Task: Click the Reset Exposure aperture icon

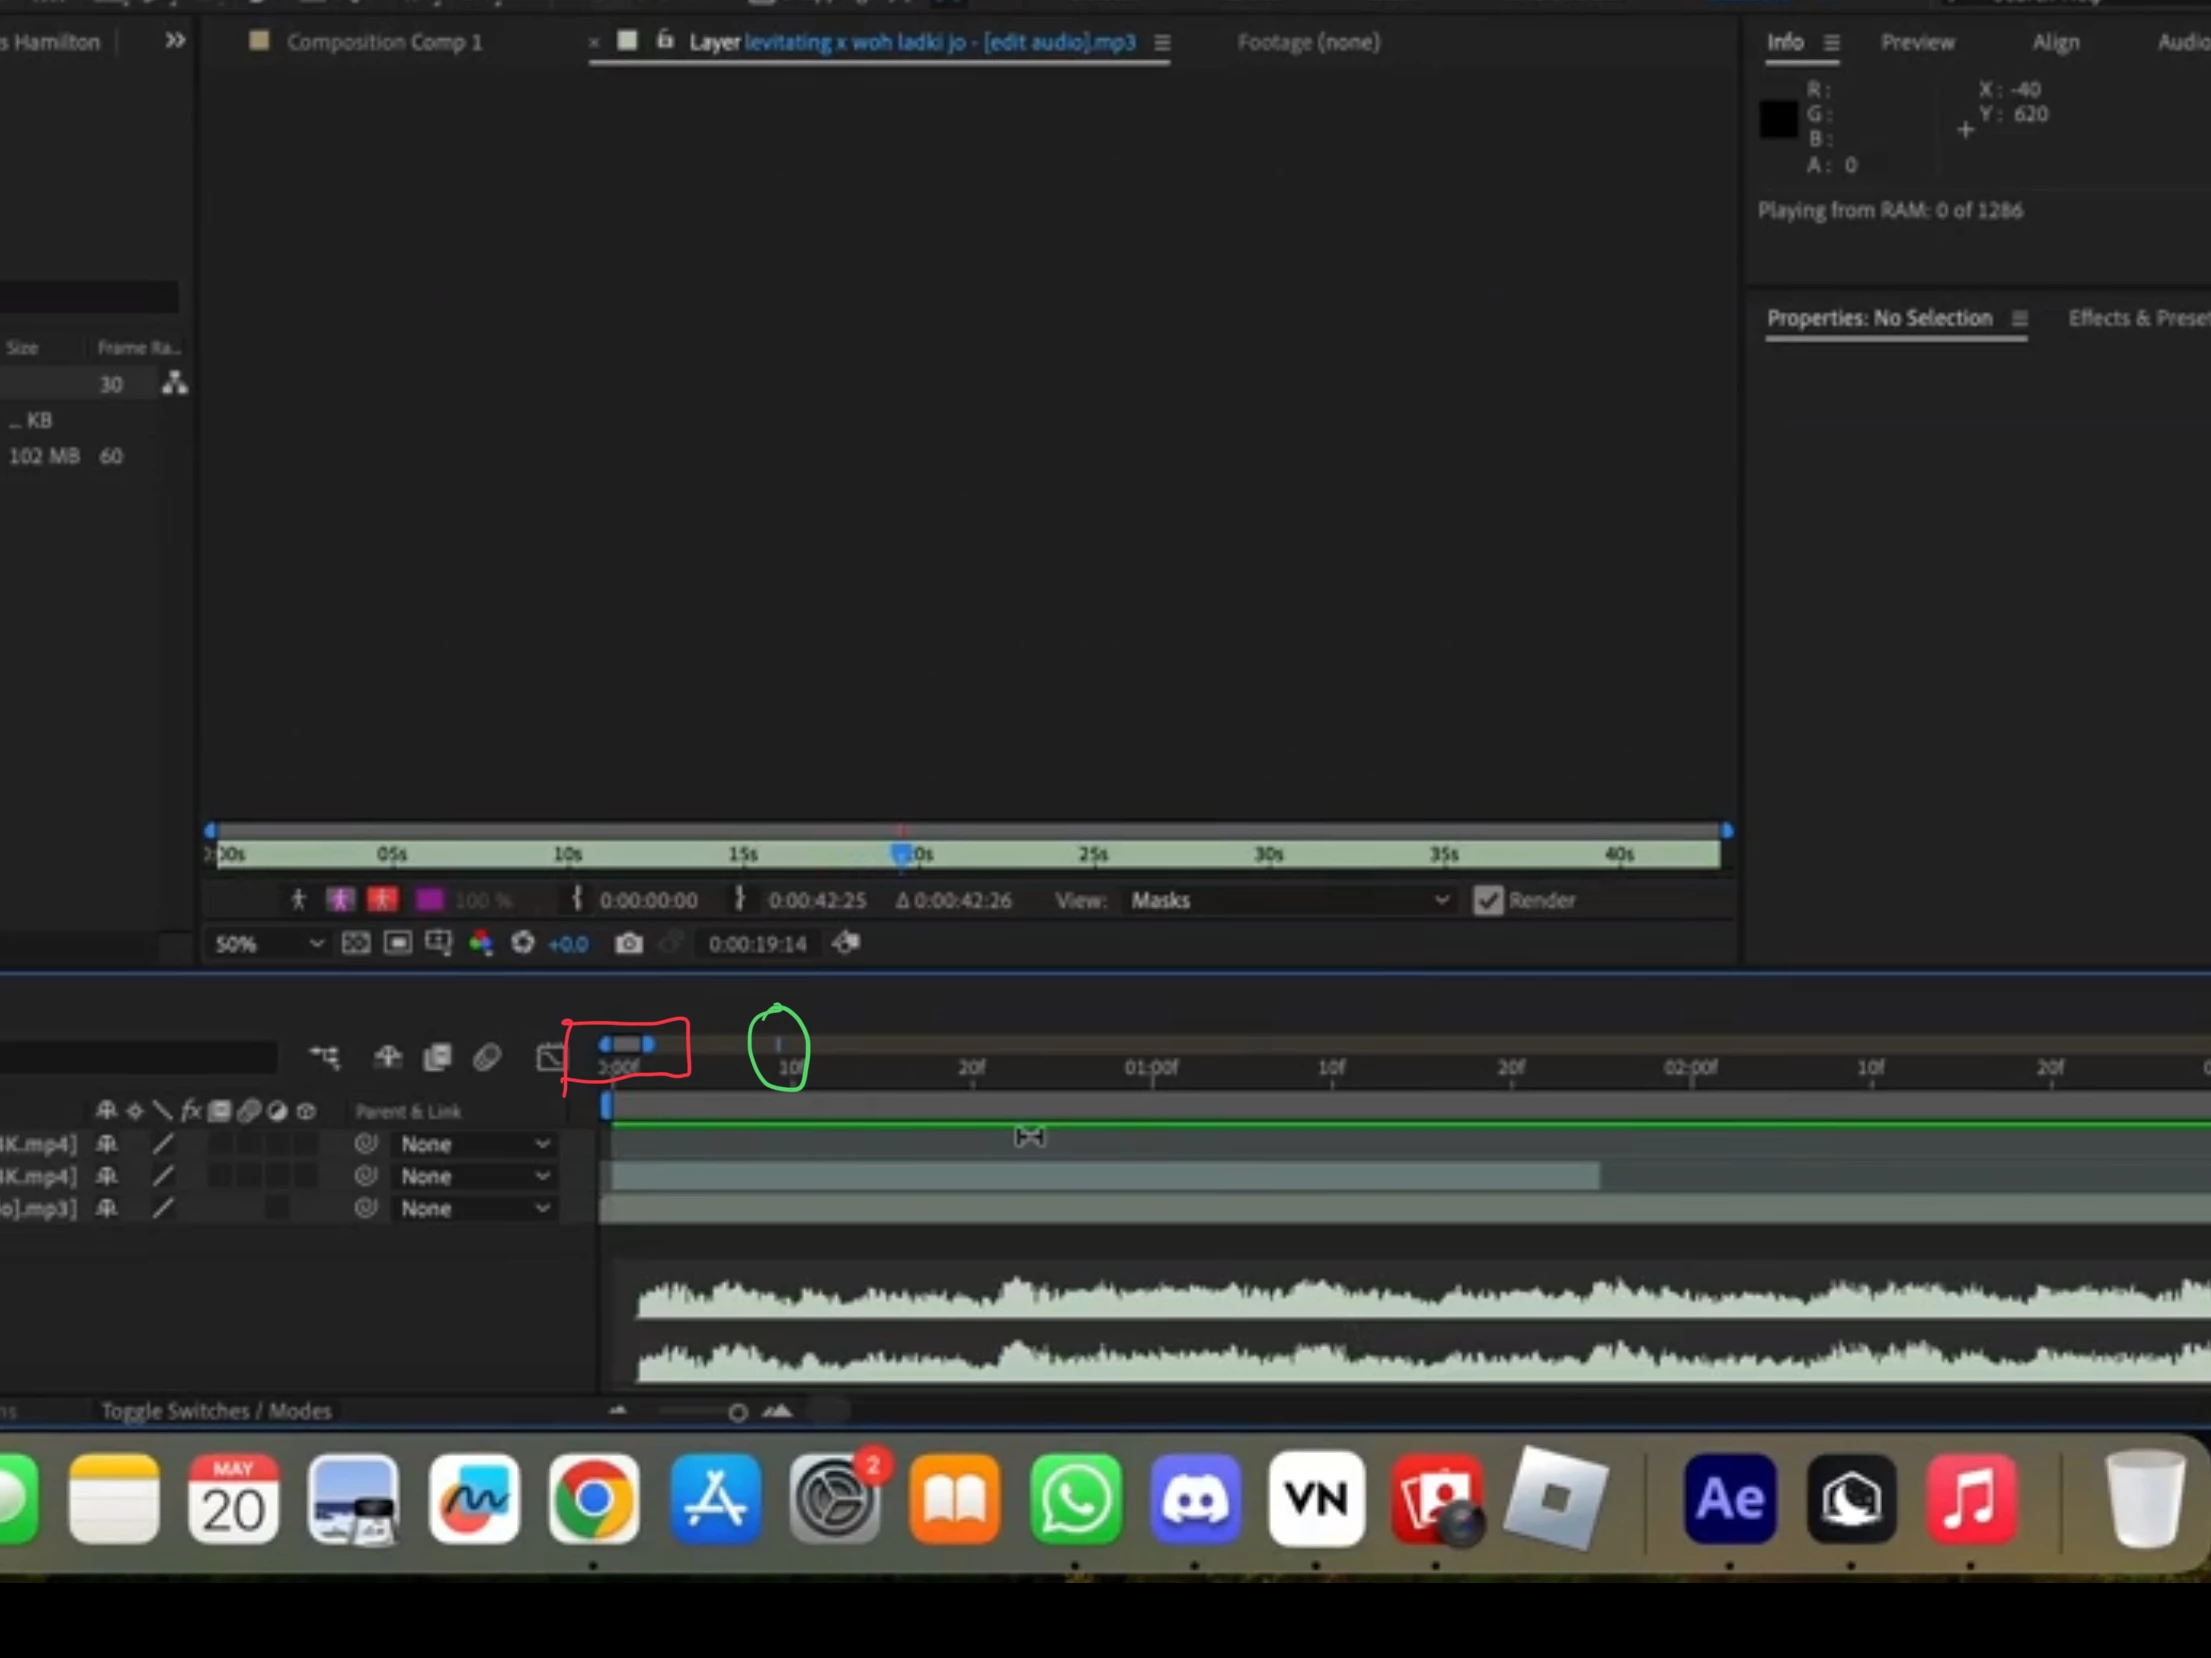Action: (522, 943)
